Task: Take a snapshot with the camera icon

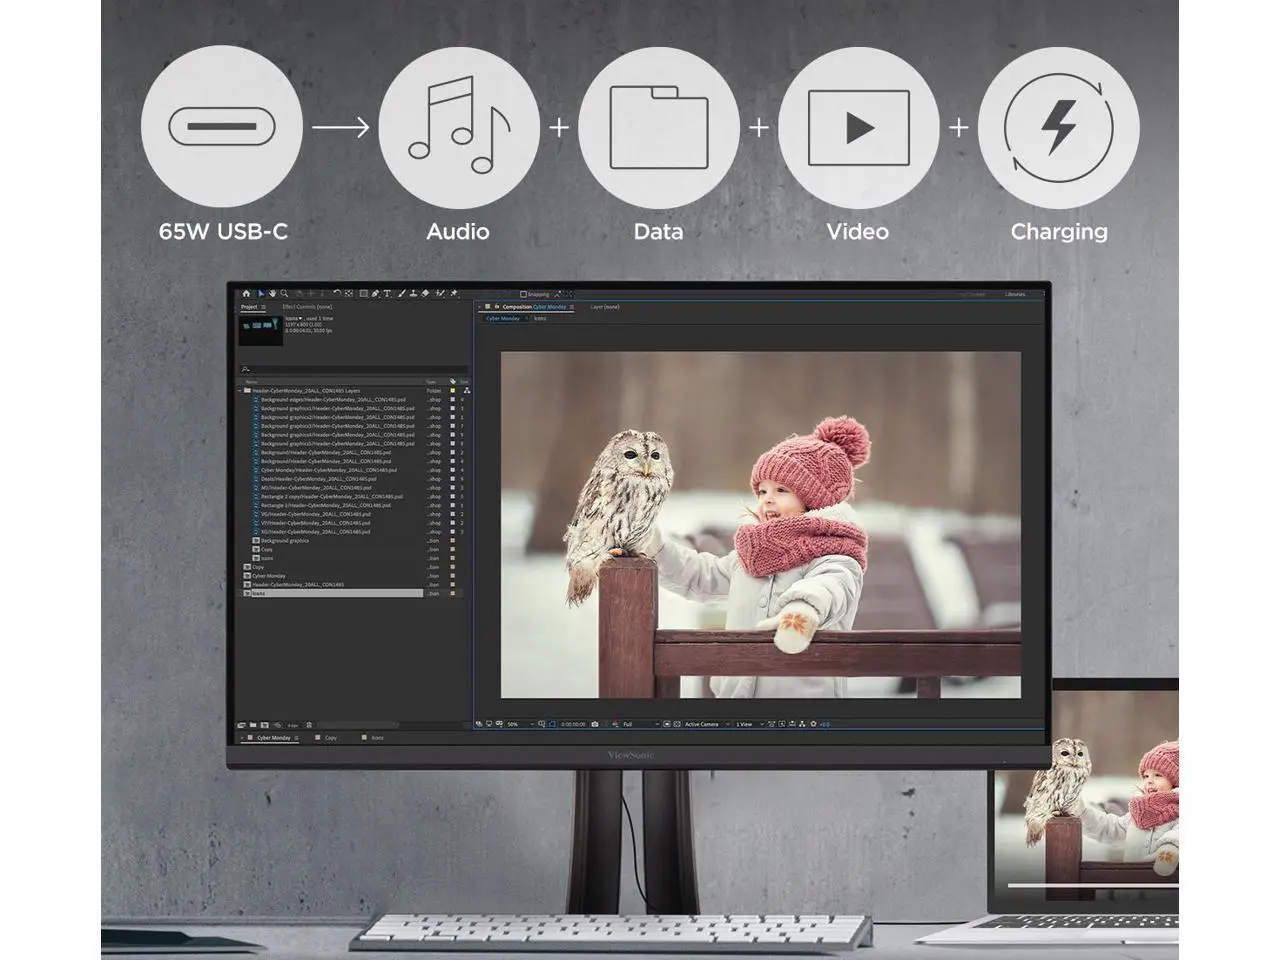Action: point(595,724)
